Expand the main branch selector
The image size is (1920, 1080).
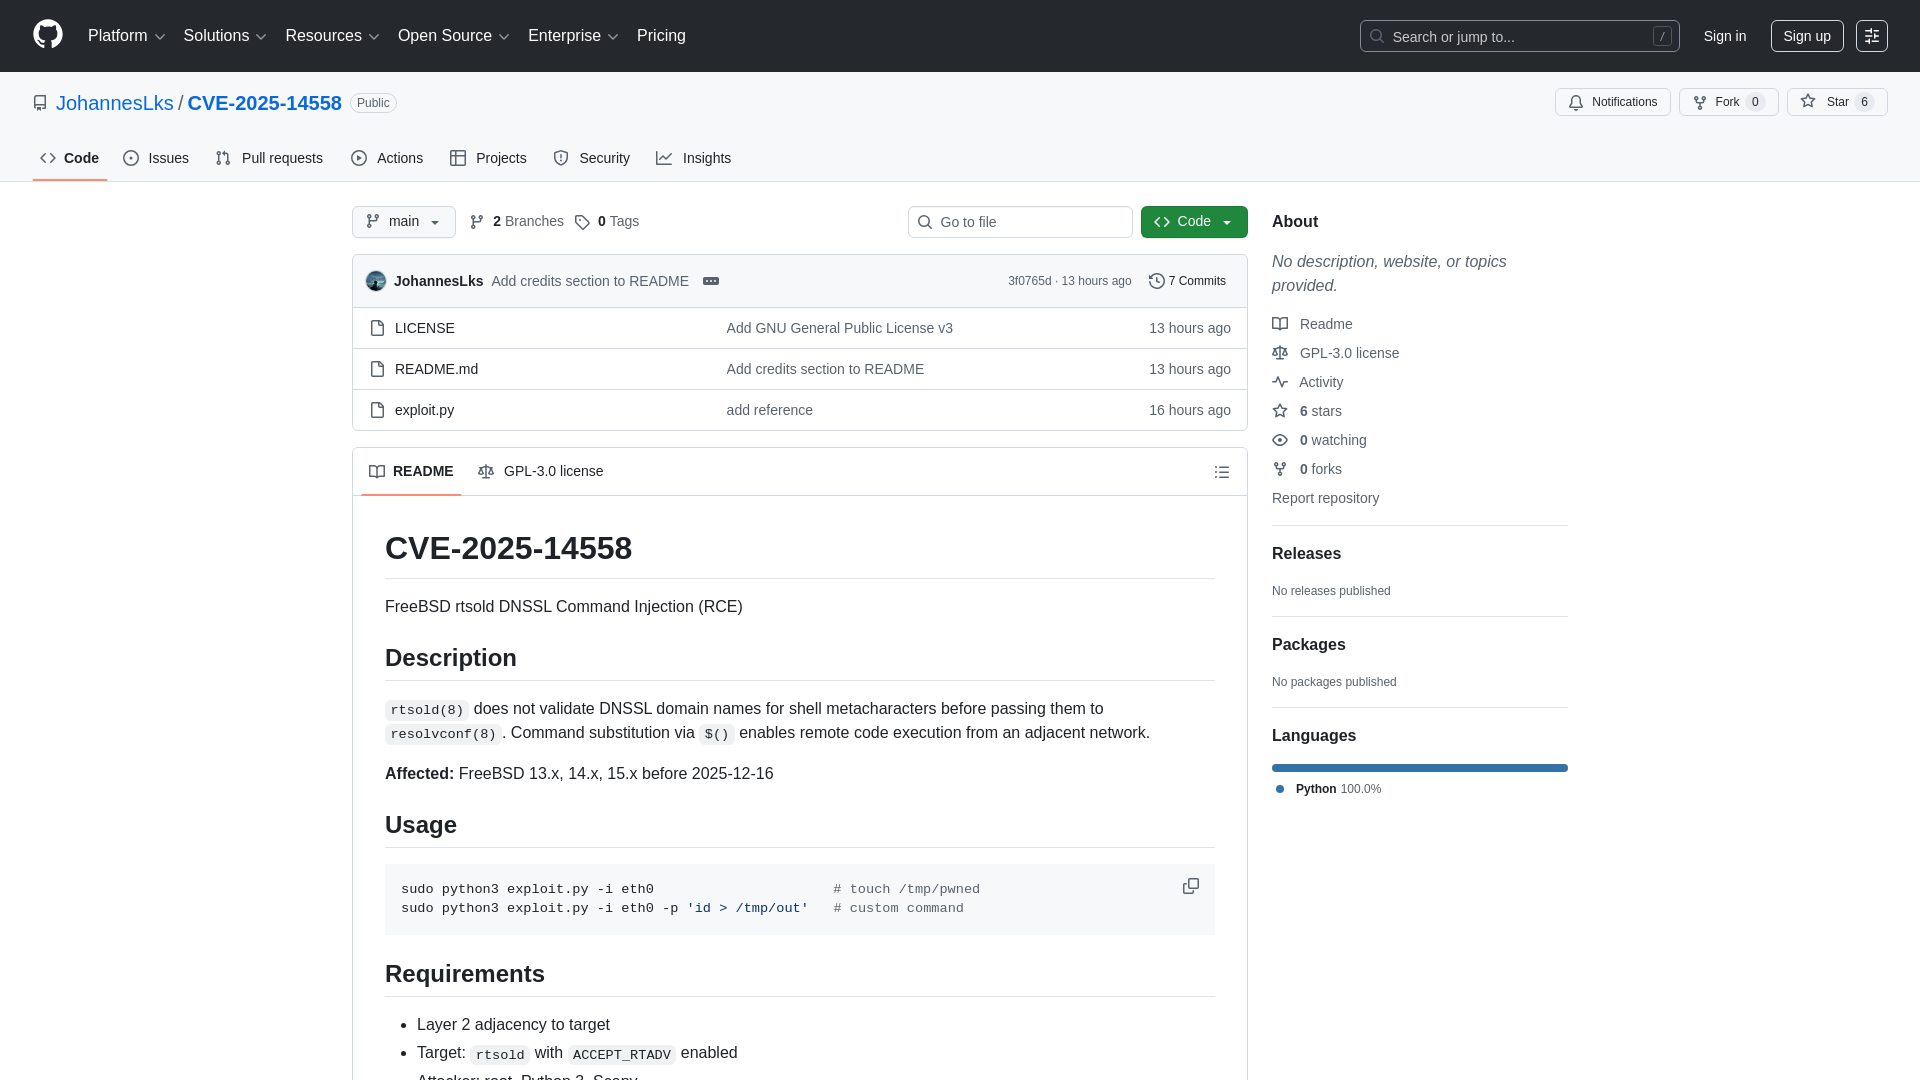click(403, 221)
